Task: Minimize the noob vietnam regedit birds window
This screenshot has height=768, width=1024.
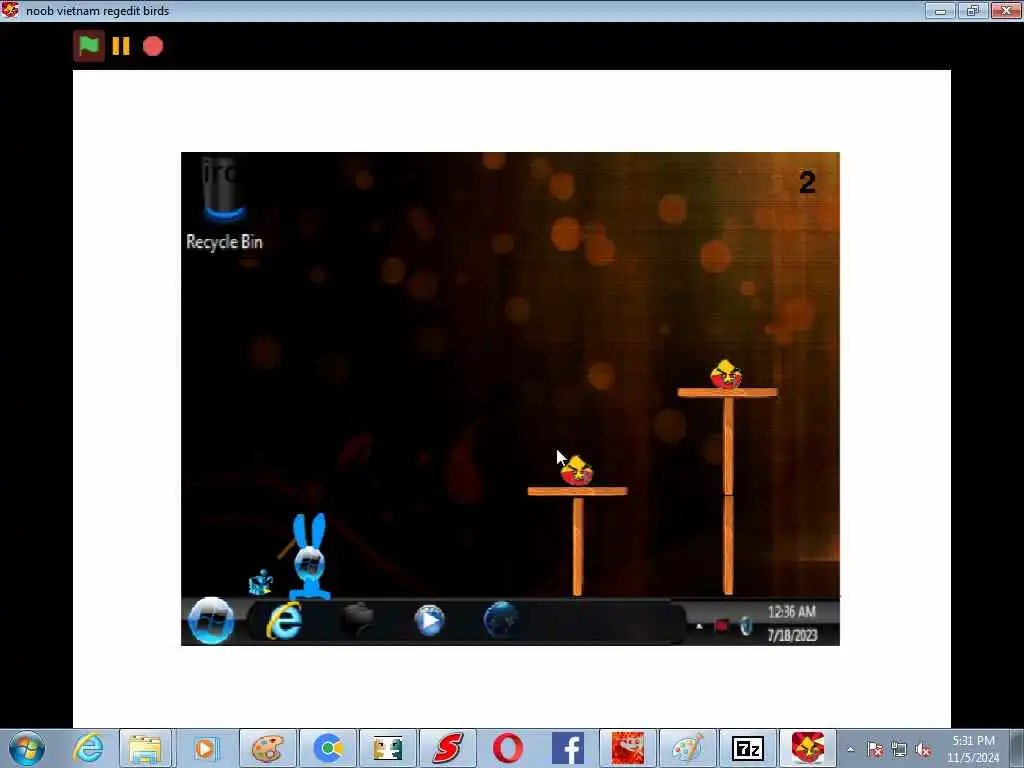Action: pyautogui.click(x=940, y=10)
